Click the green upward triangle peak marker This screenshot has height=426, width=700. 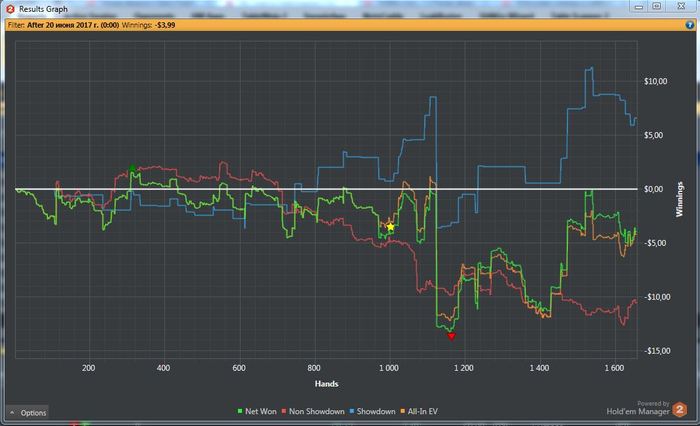pyautogui.click(x=132, y=168)
